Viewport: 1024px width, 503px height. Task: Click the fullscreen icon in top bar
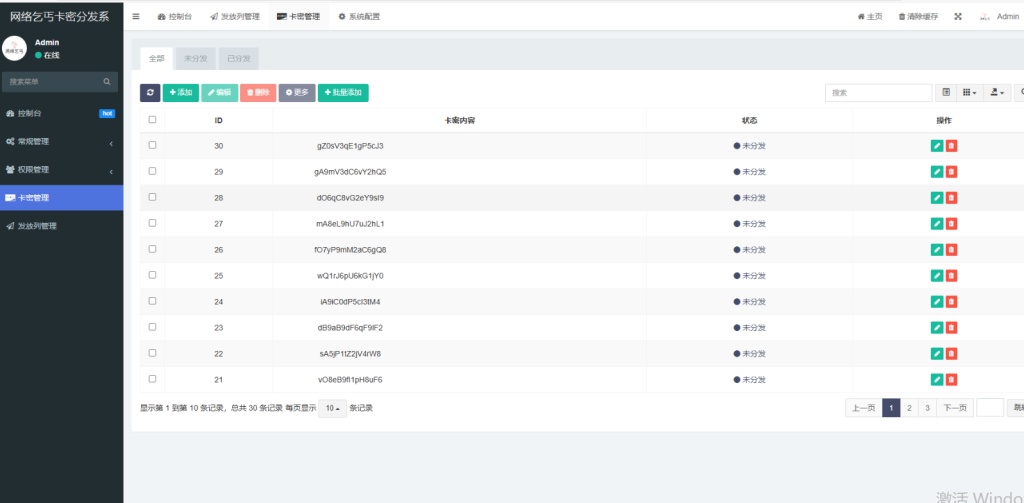point(958,17)
